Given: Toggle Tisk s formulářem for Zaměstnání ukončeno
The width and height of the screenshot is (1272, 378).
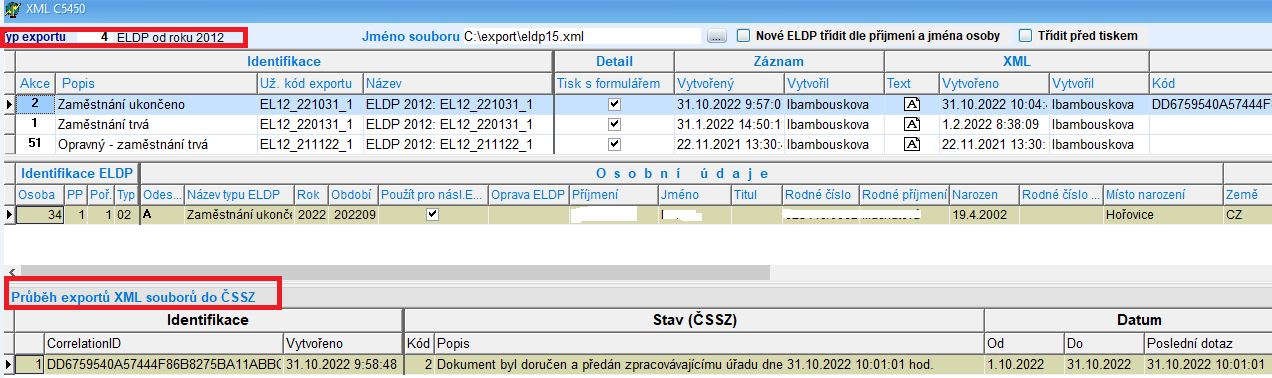Looking at the screenshot, I should (x=614, y=103).
